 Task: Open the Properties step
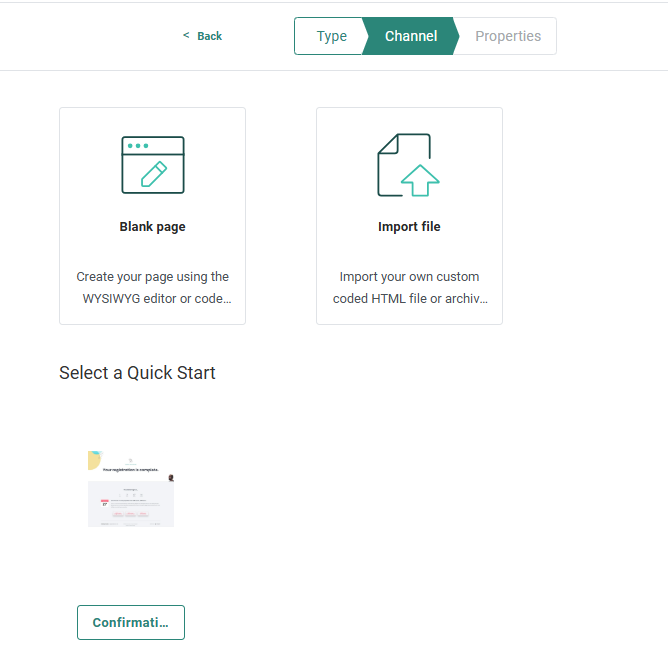click(x=507, y=36)
